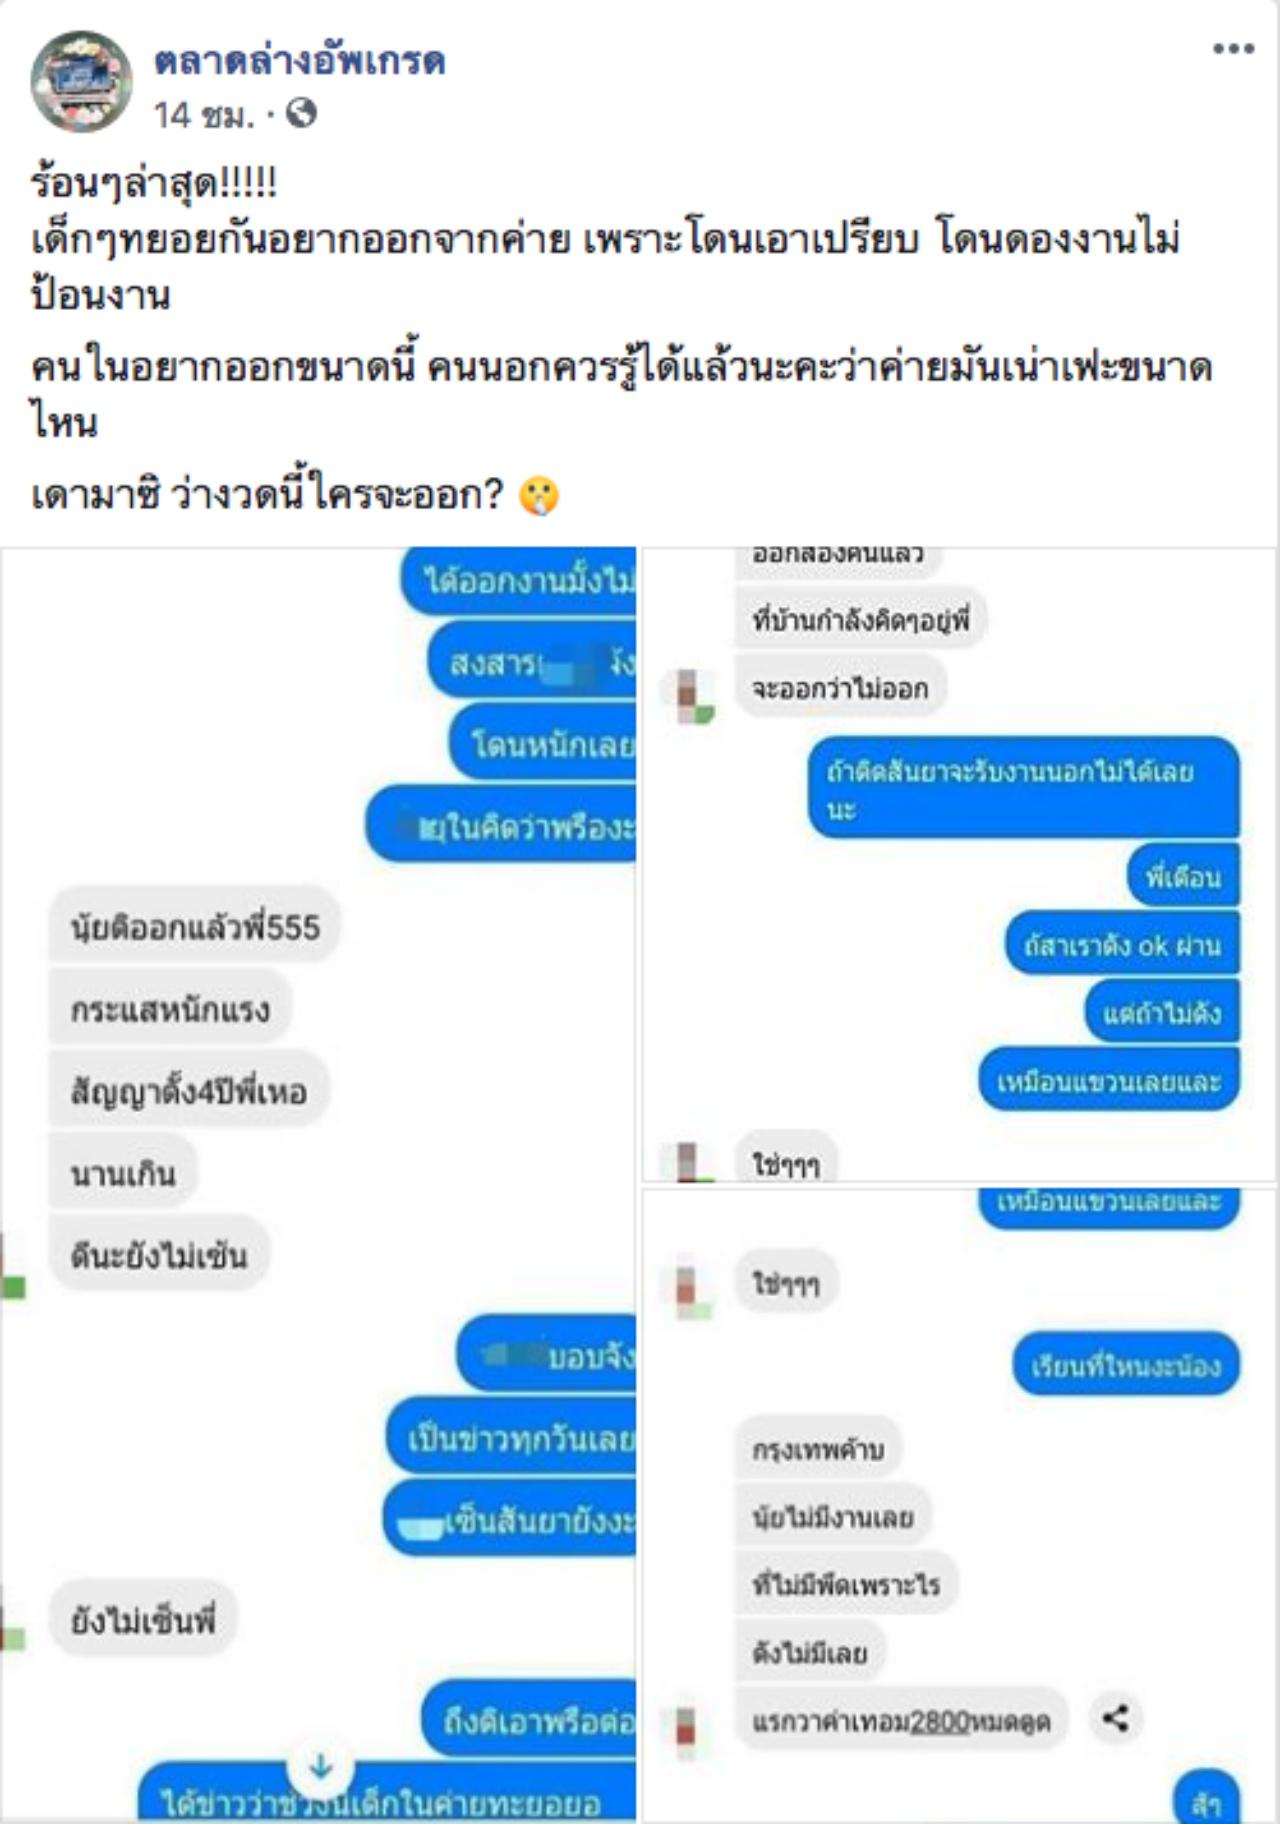Select the เรียนที่ไหนนะน้อง blue bubble
The image size is (1280, 1824).
(1127, 1365)
